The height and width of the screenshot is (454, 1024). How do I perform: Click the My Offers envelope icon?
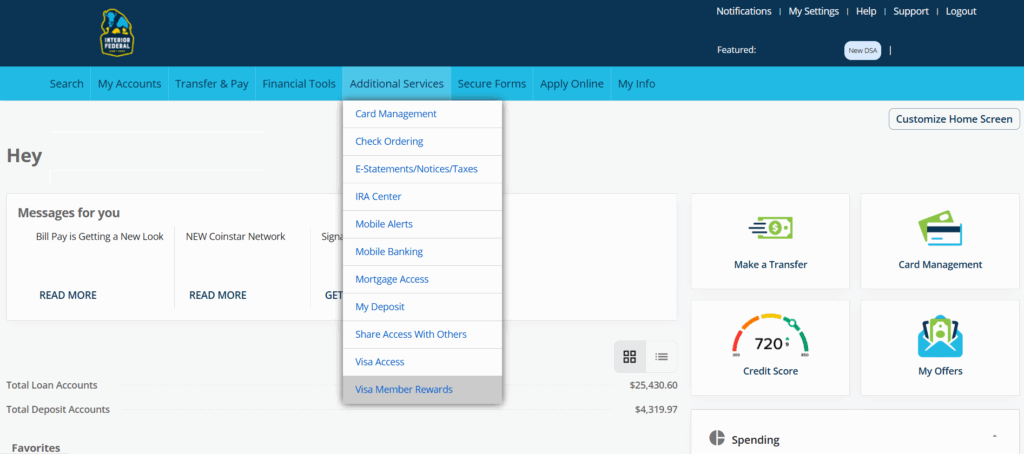[x=939, y=336]
